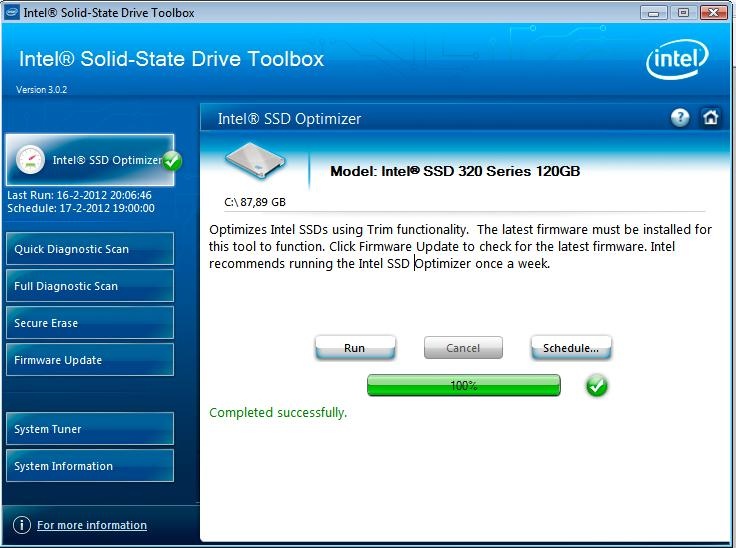Click the green success checkmark beside progress bar

(597, 386)
